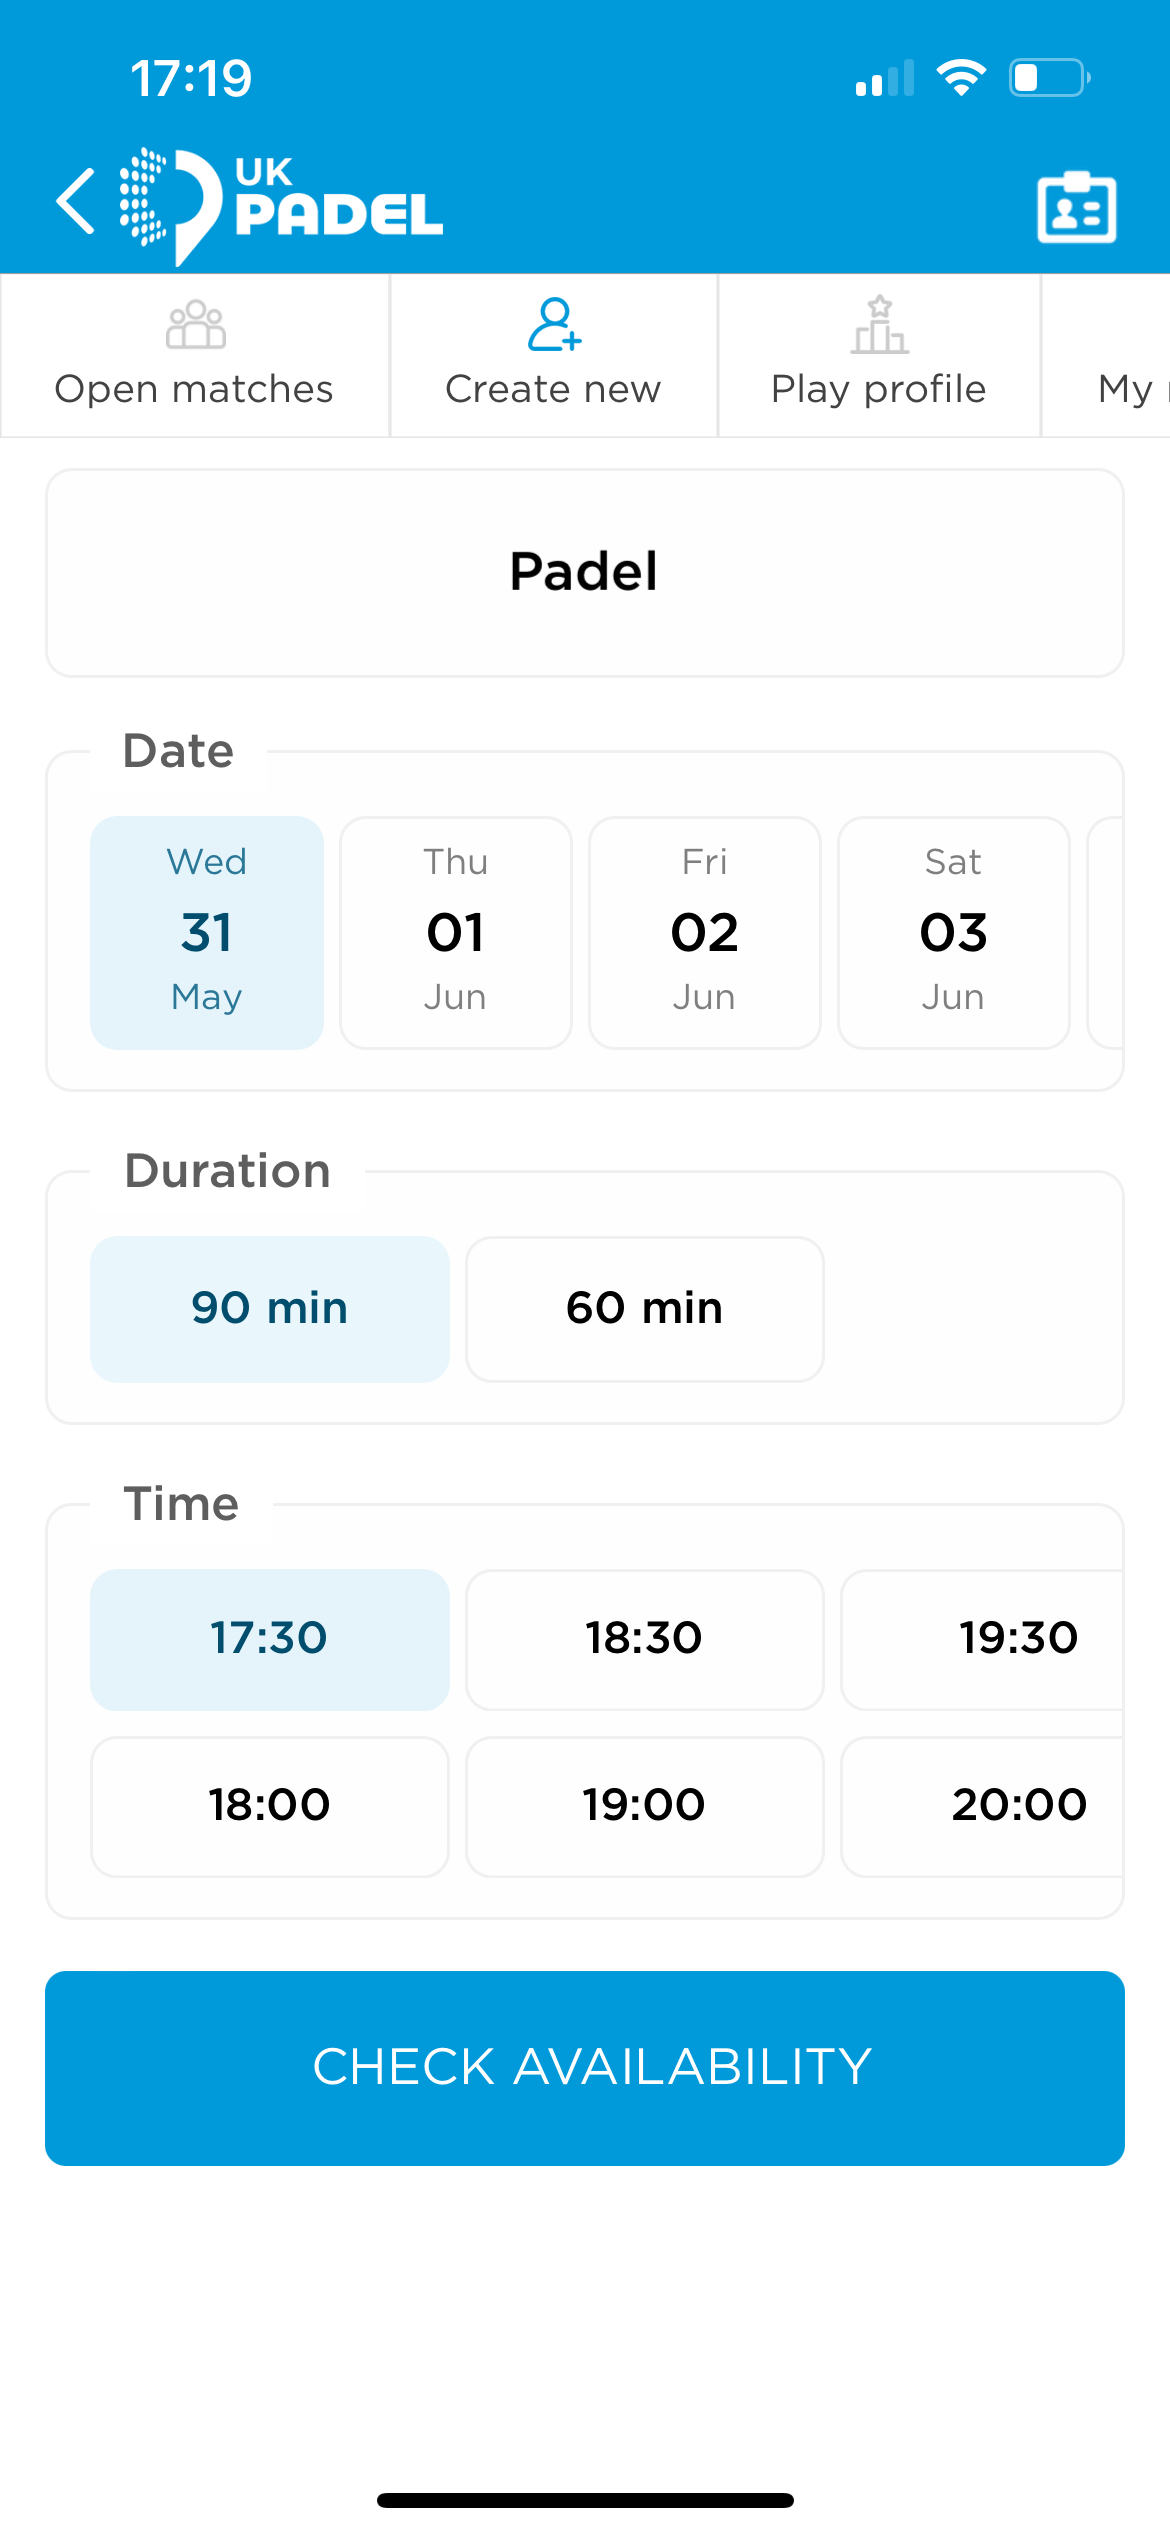This screenshot has width=1170, height=2532.
Task: Choose Thu 01 Jun date
Action: pyautogui.click(x=456, y=932)
